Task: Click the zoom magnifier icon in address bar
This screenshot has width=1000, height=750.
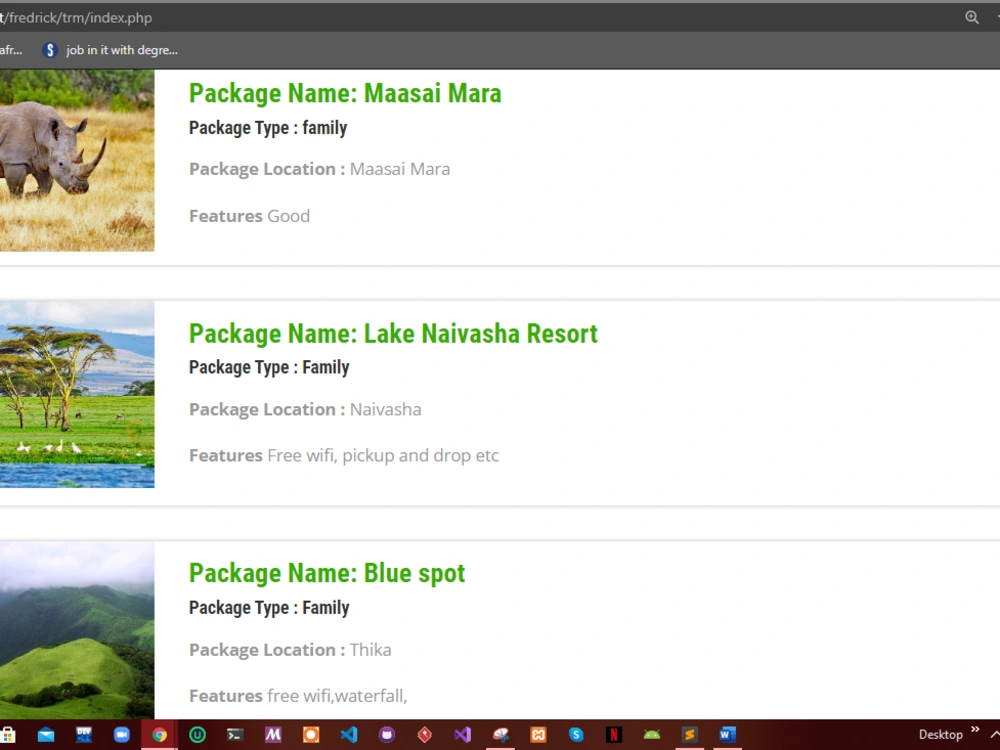Action: pyautogui.click(x=972, y=17)
